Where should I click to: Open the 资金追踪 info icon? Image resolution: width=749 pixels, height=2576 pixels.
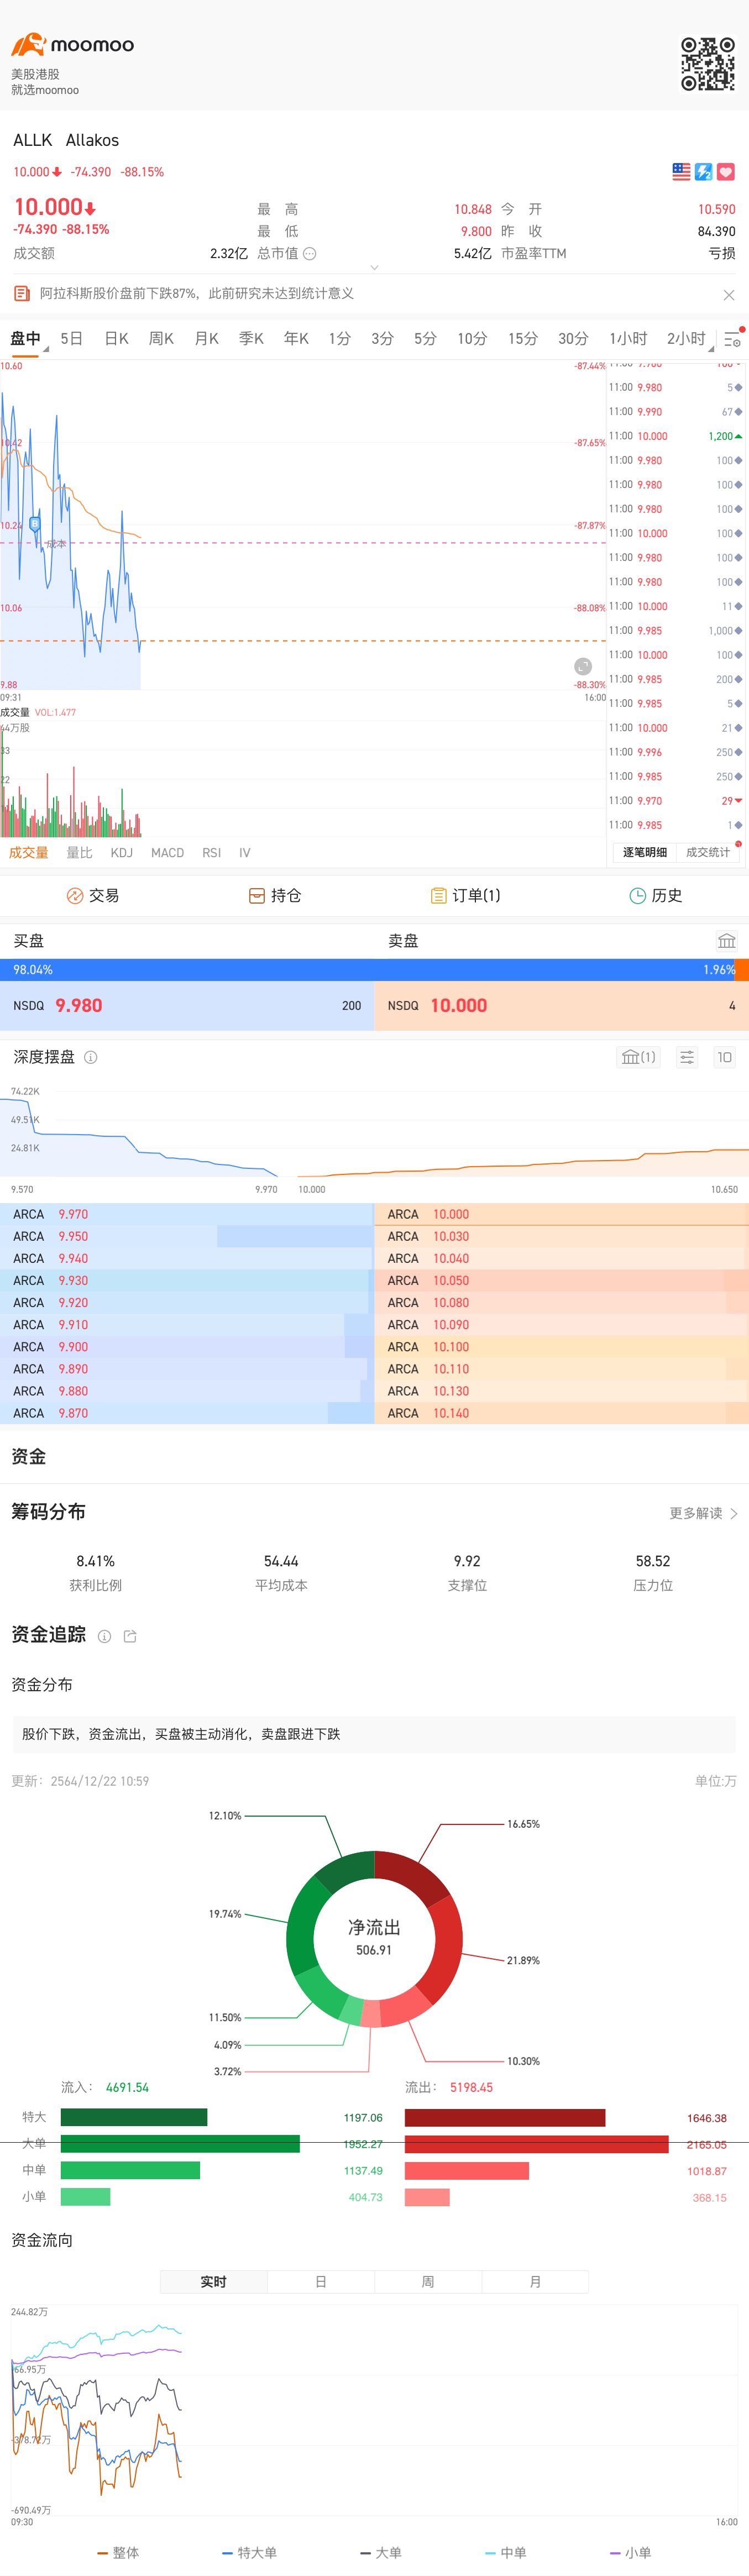point(104,1637)
